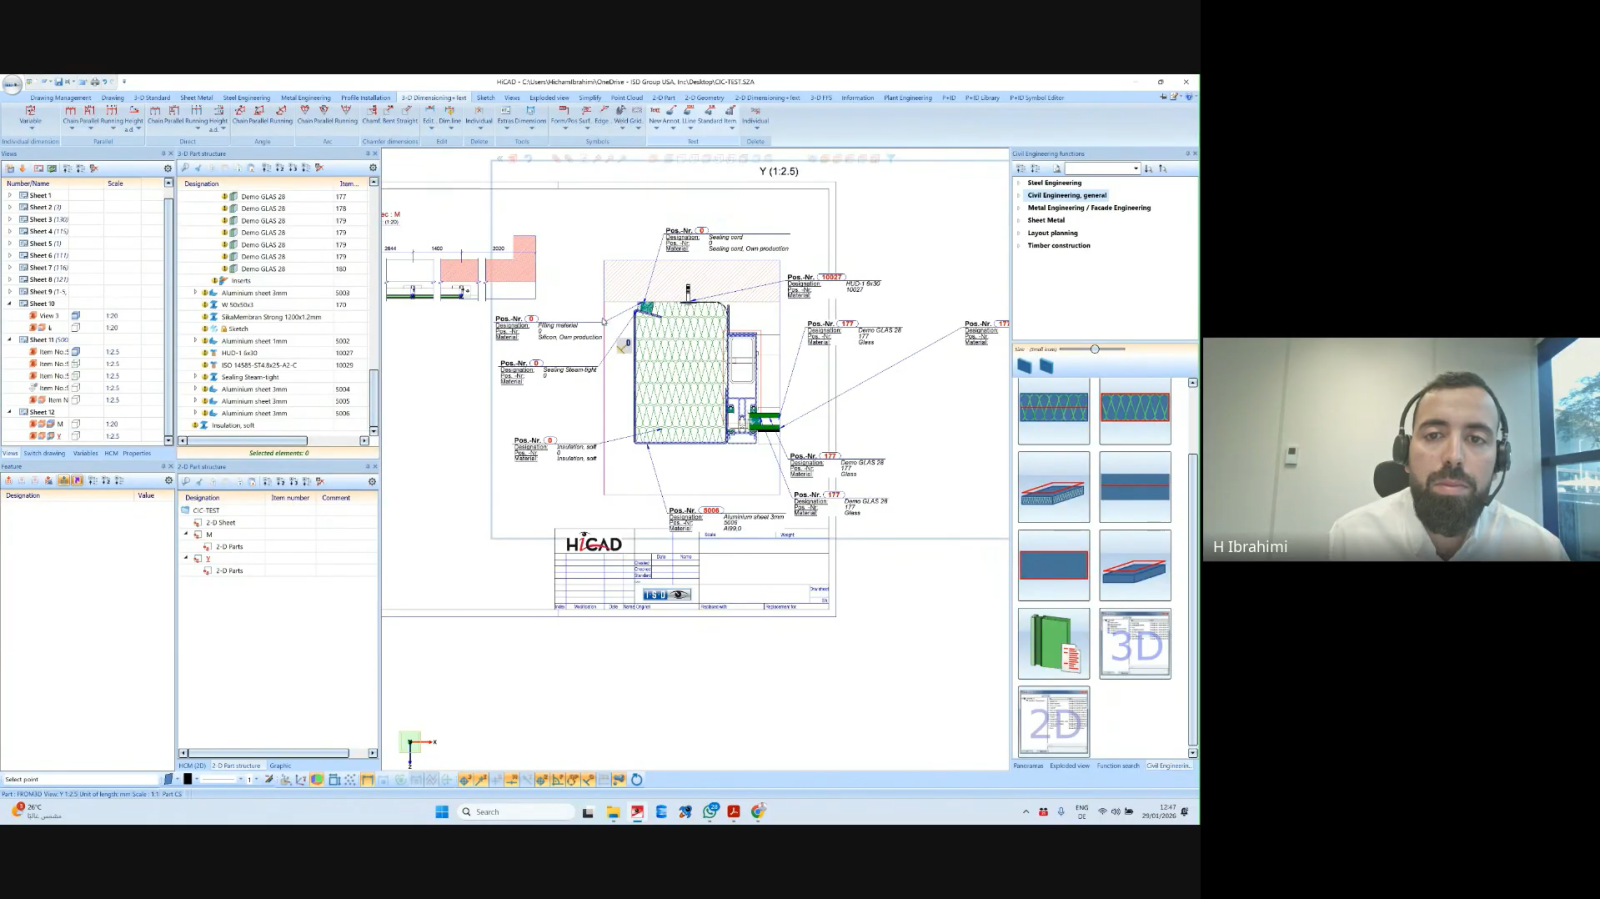This screenshot has width=1600, height=899.
Task: Expand Sheet 5 in the Views tree
Action: pos(10,244)
